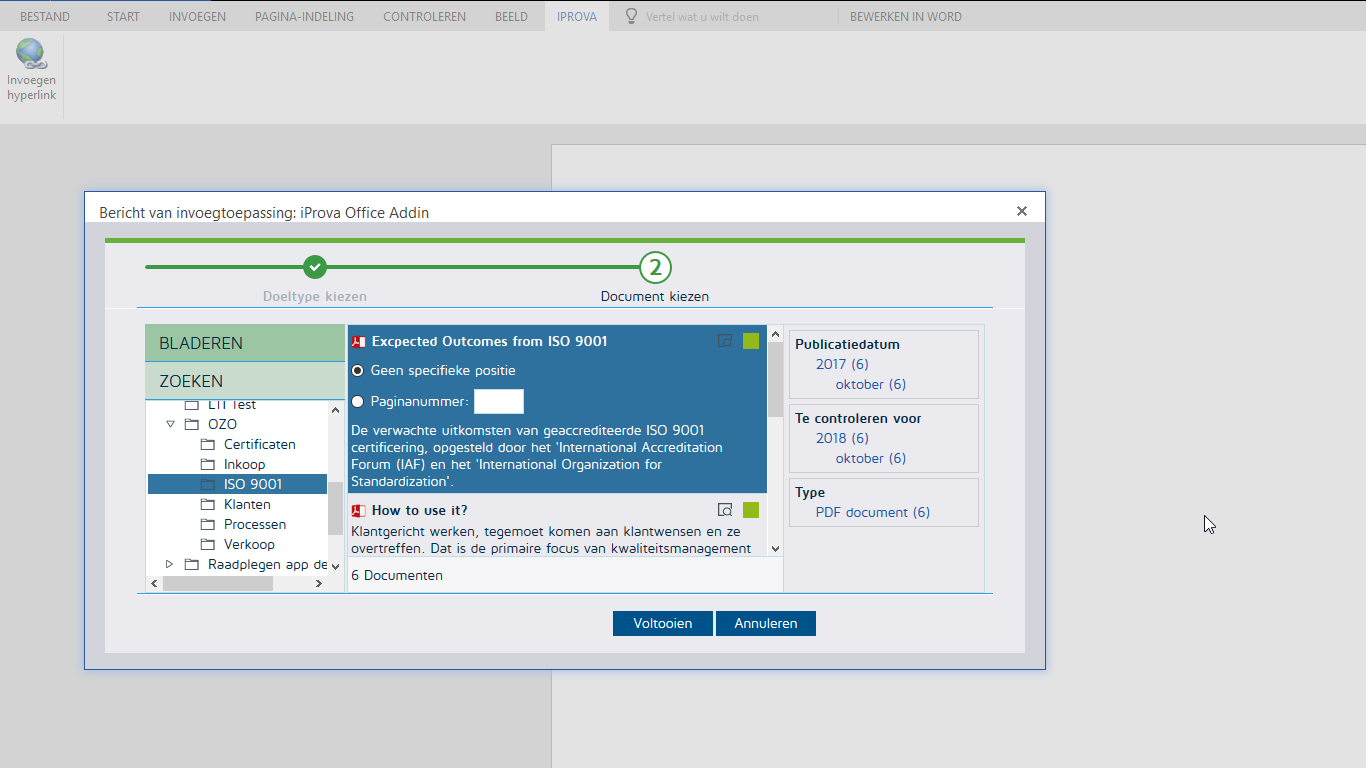Switch to the BLADEREN panel
This screenshot has width=1366, height=768.
point(245,343)
